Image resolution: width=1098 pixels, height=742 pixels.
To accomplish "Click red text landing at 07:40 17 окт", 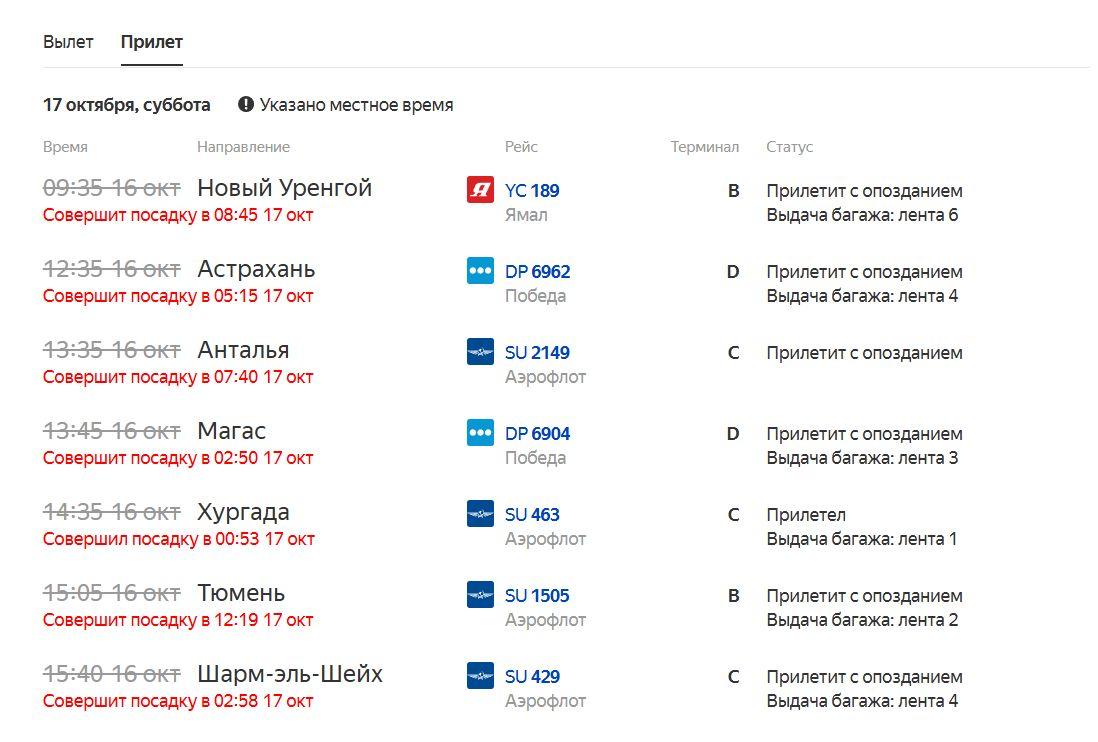I will (178, 377).
